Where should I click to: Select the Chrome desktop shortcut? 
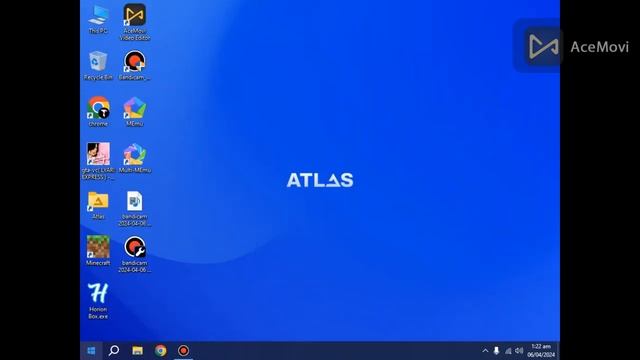pos(98,112)
